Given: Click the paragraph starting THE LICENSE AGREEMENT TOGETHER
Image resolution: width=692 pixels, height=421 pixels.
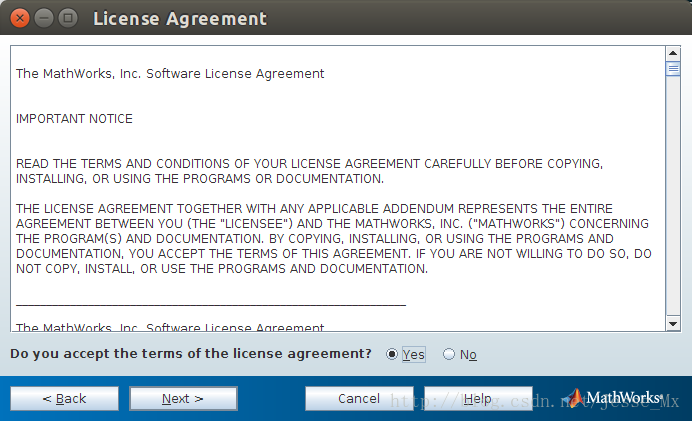Looking at the screenshot, I should coord(332,238).
